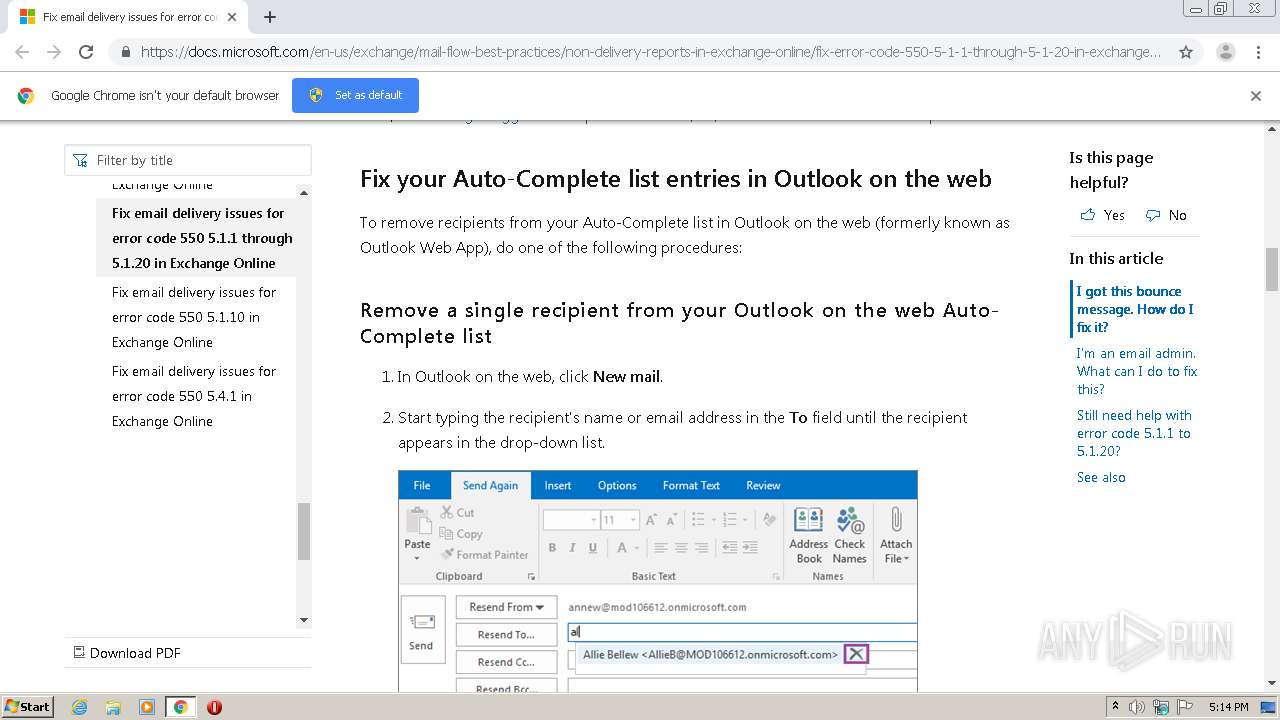Open the 550 5.4.1 error article
The width and height of the screenshot is (1280, 720).
[x=195, y=396]
